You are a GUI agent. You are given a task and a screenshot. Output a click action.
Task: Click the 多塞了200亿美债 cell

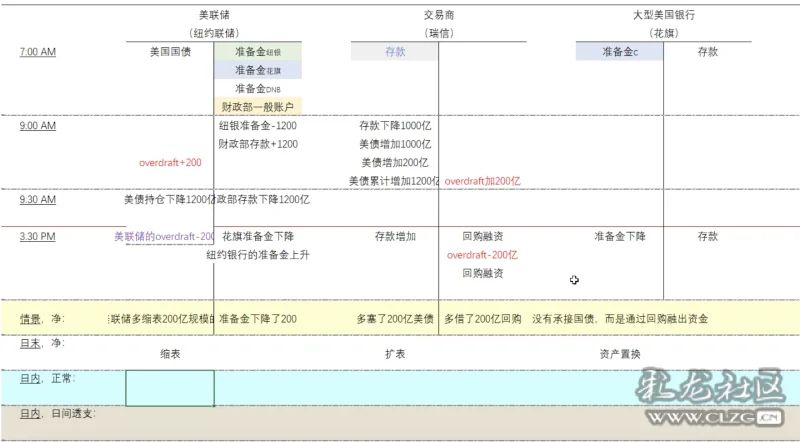point(395,319)
